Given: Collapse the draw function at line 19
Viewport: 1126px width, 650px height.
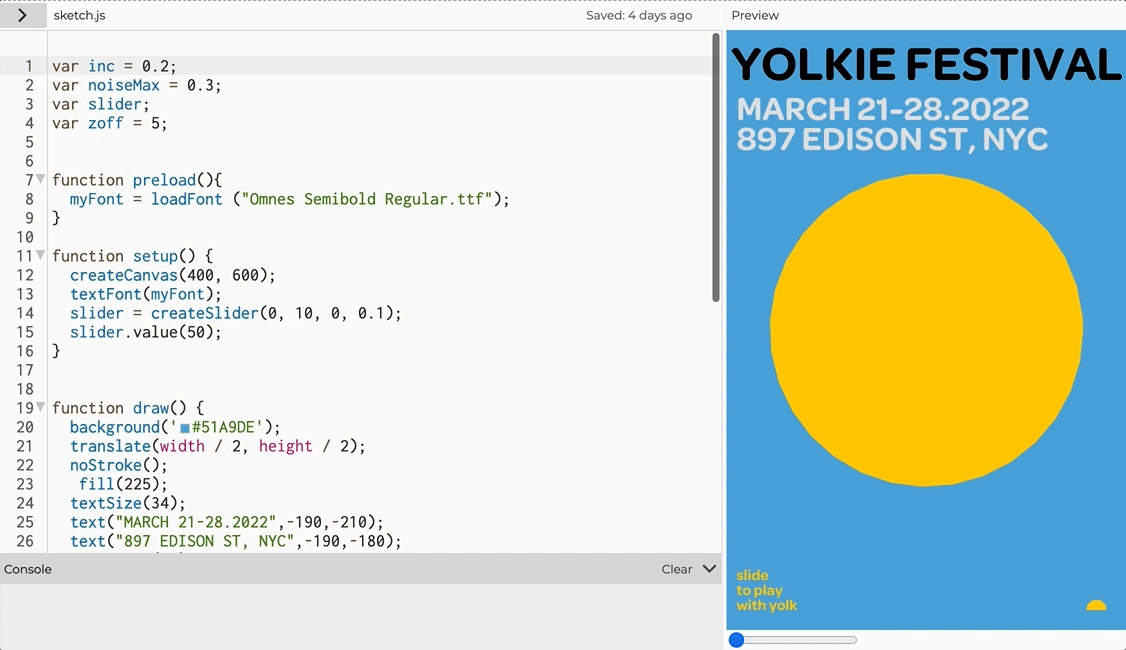Looking at the screenshot, I should 41,407.
